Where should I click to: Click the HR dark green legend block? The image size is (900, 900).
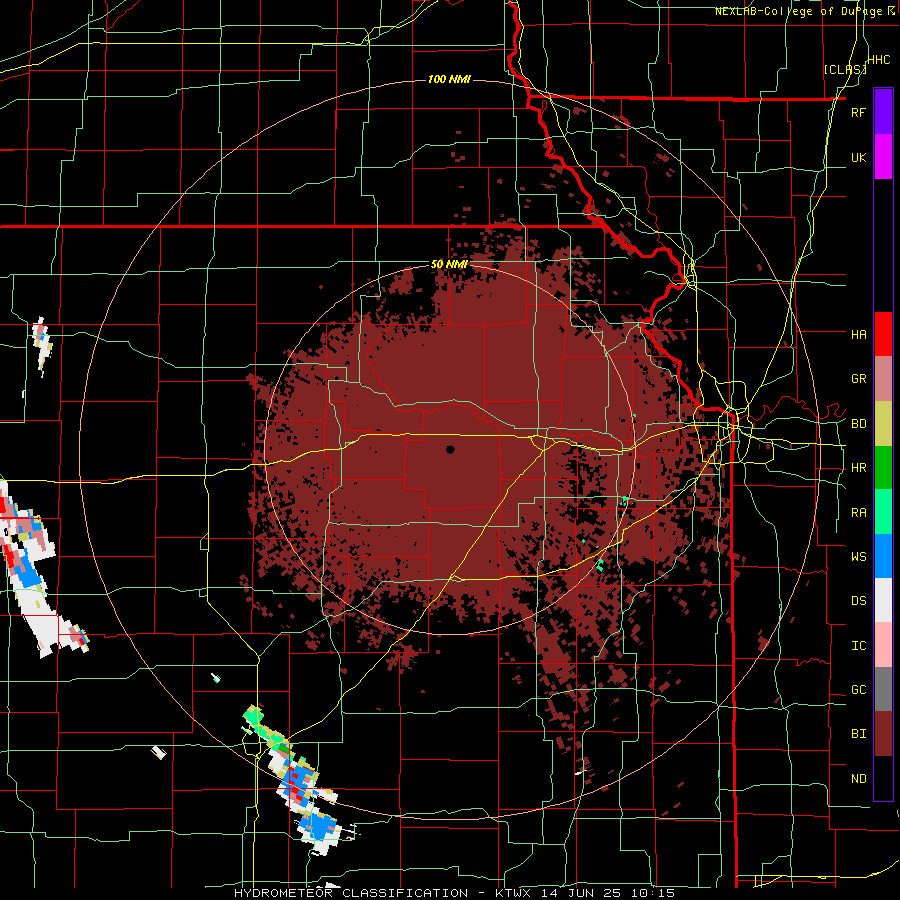coord(883,468)
